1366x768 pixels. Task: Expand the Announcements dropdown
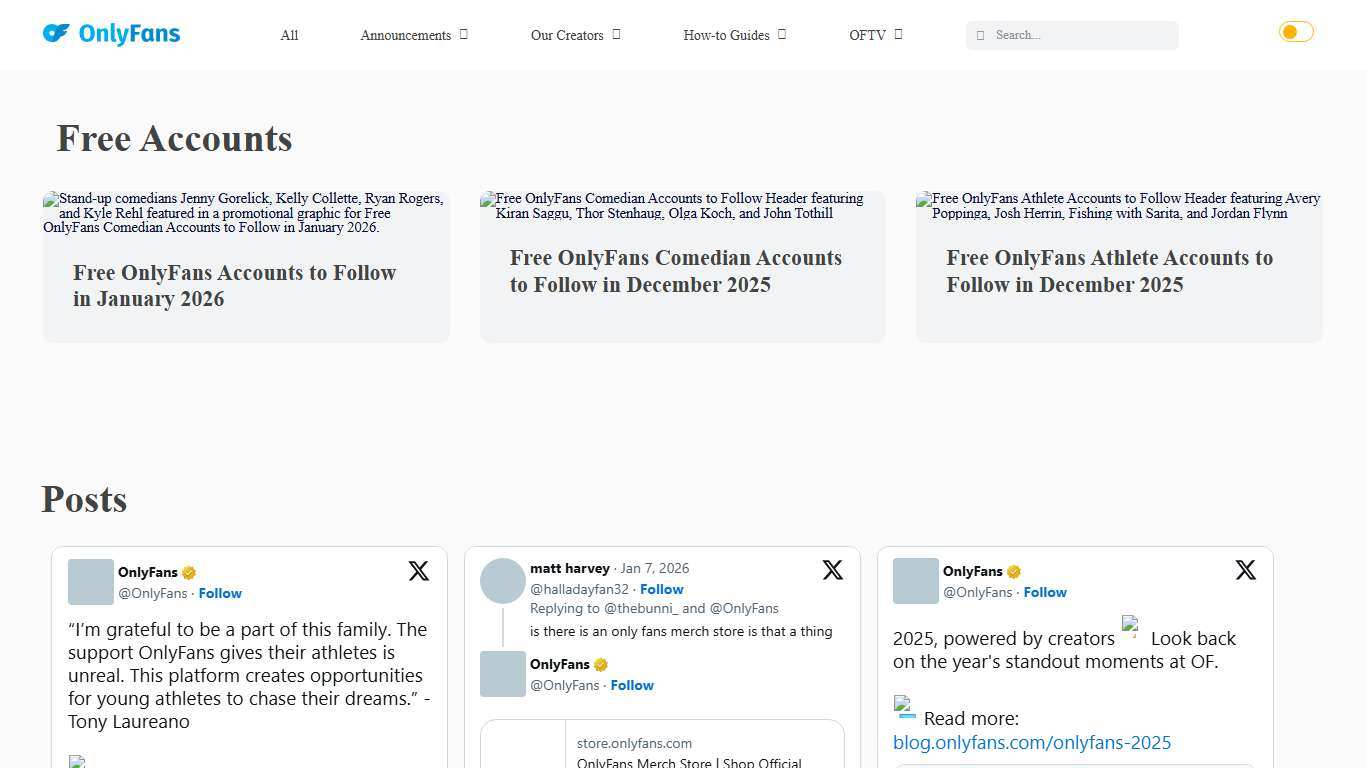(x=414, y=35)
